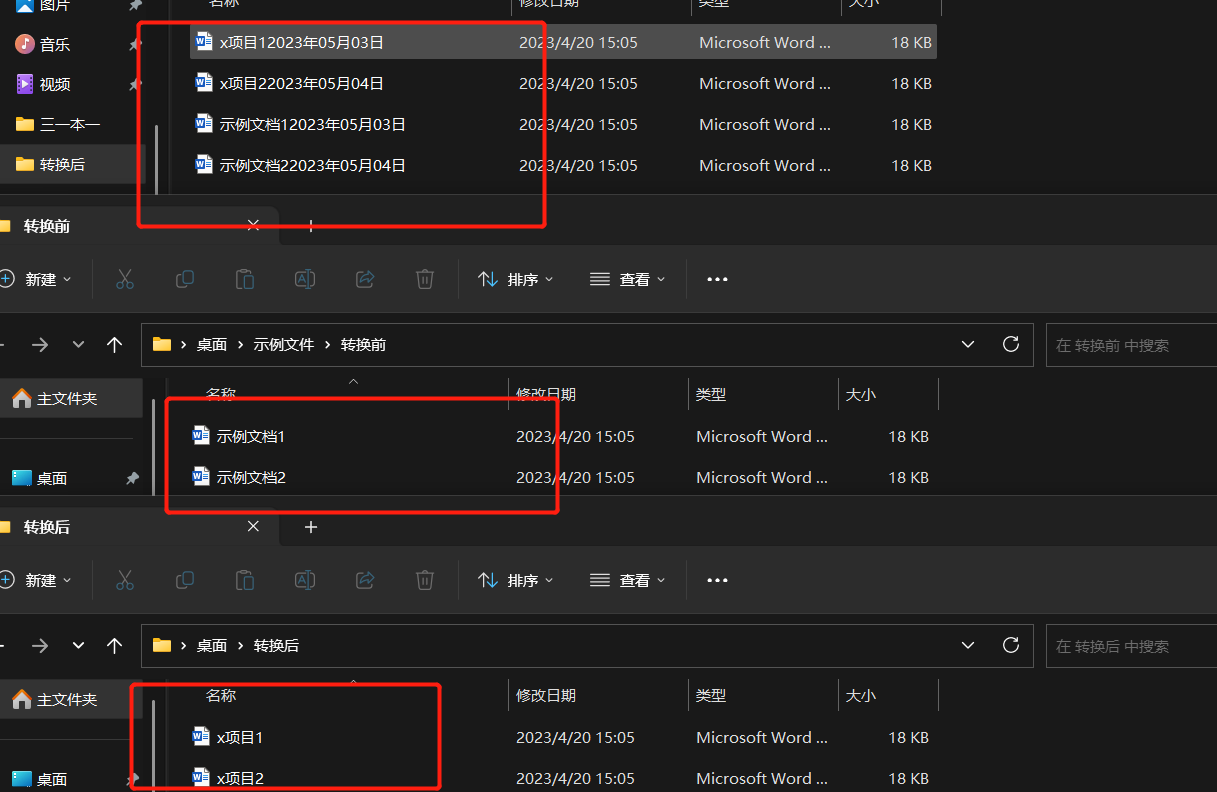The height and width of the screenshot is (792, 1217).
Task: Open the three-dot more options in 转换前 window
Action: coord(717,279)
